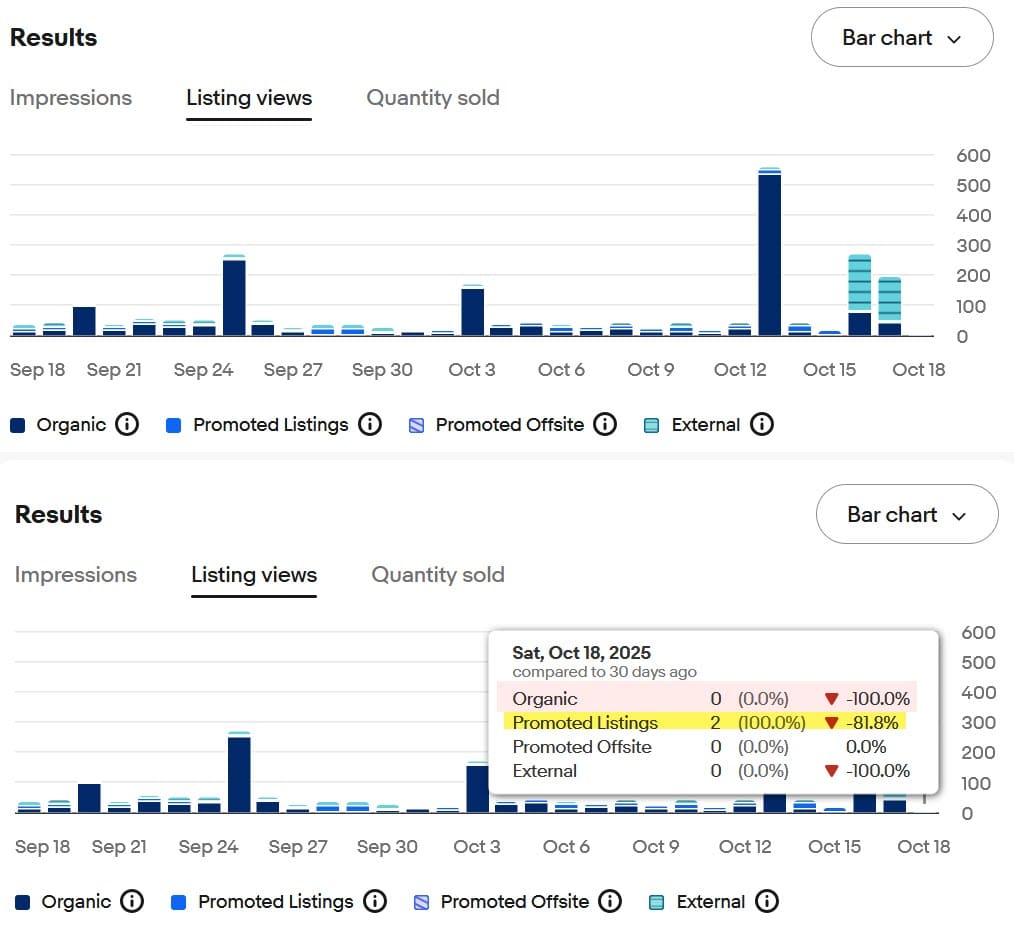Image resolution: width=1014 pixels, height=928 pixels.
Task: Click the Sep 25 tall bar in the lower chart
Action: [x=239, y=775]
